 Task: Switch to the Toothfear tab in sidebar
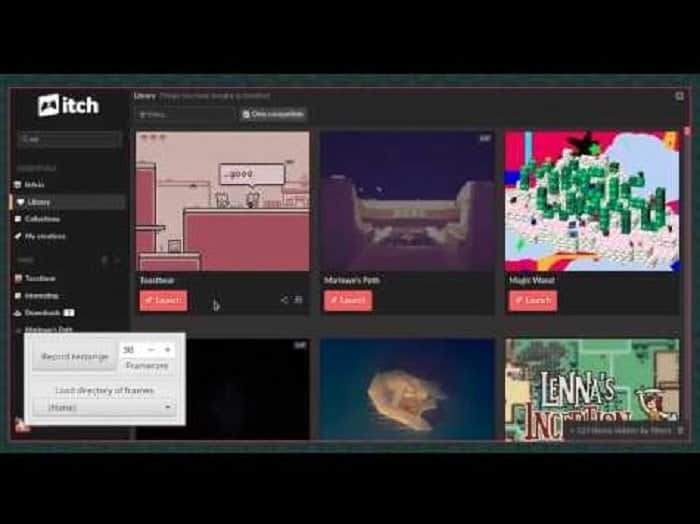pos(35,278)
